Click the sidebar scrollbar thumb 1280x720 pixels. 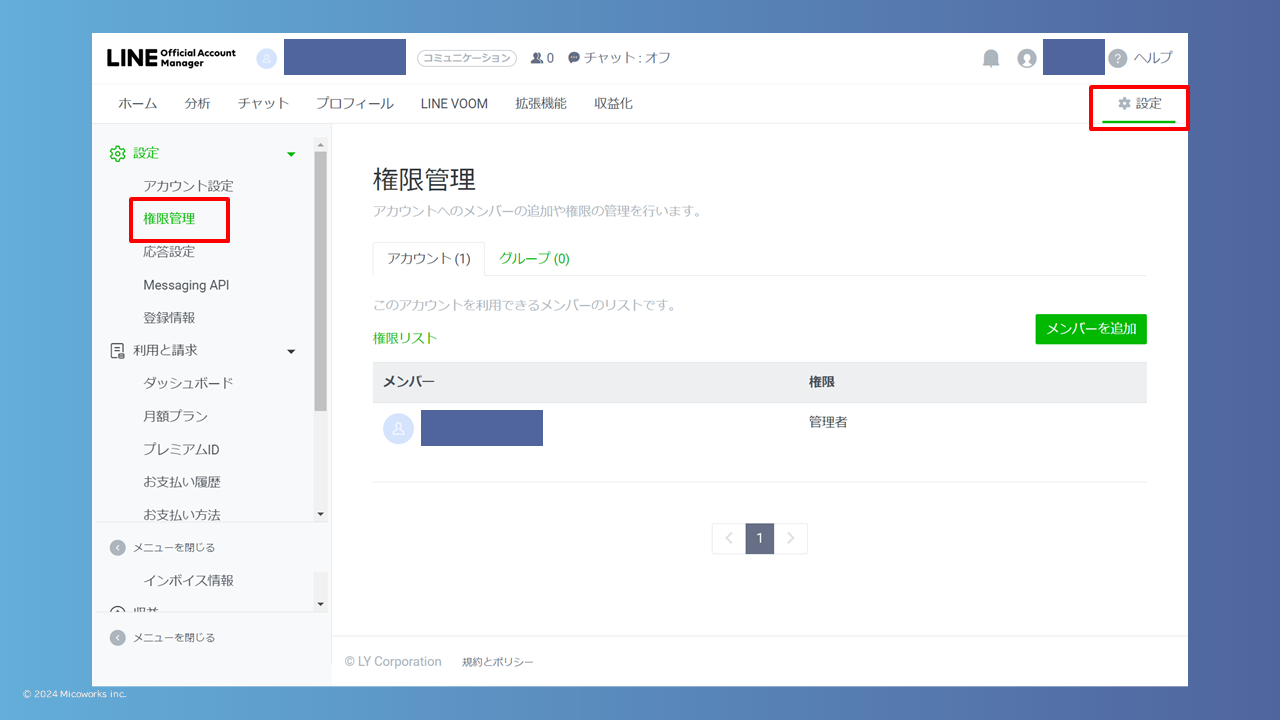pyautogui.click(x=320, y=281)
